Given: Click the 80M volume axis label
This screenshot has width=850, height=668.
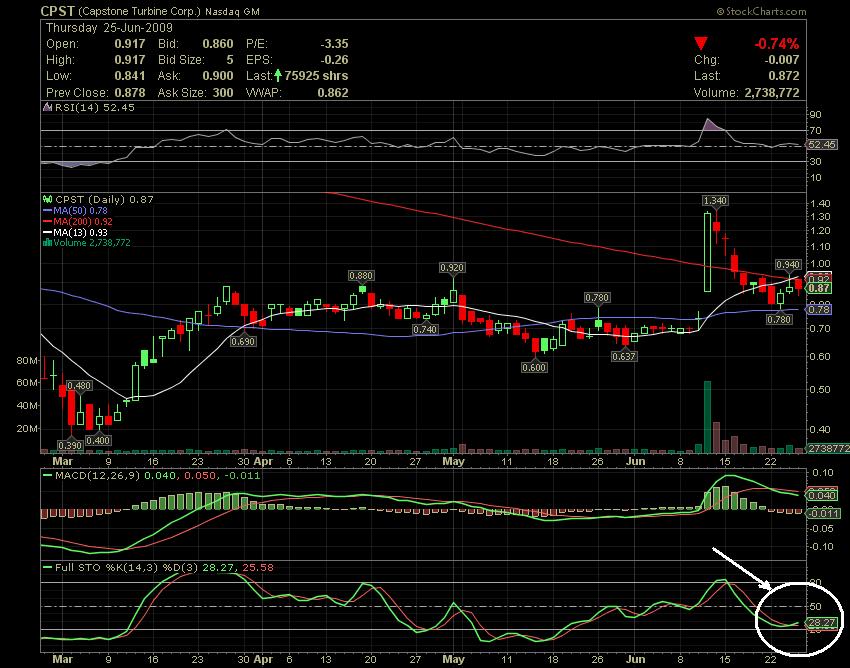Looking at the screenshot, I should (x=27, y=361).
